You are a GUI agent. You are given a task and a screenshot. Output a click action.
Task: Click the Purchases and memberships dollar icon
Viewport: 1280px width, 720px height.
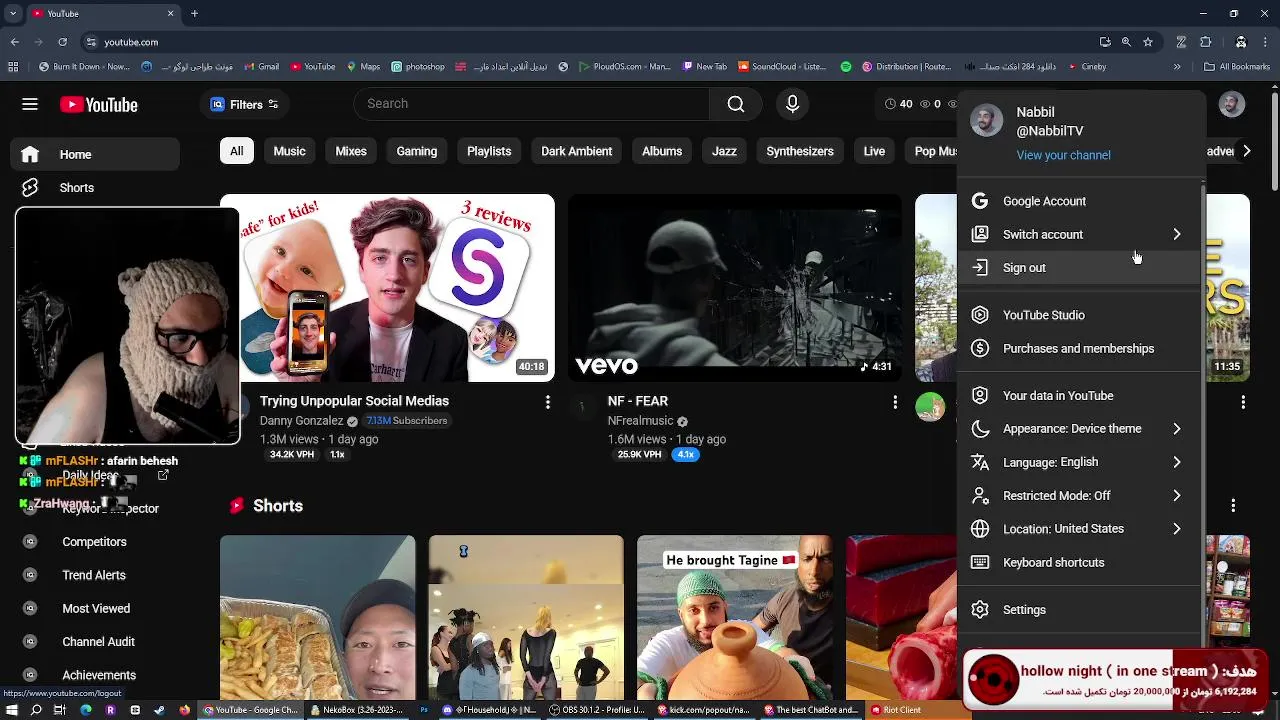pyautogui.click(x=980, y=349)
